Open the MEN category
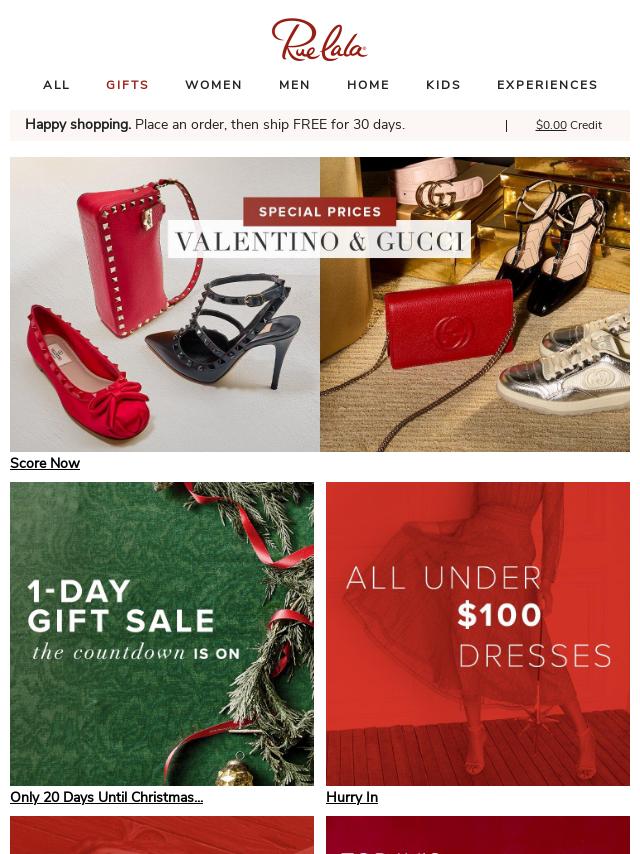 click(295, 85)
